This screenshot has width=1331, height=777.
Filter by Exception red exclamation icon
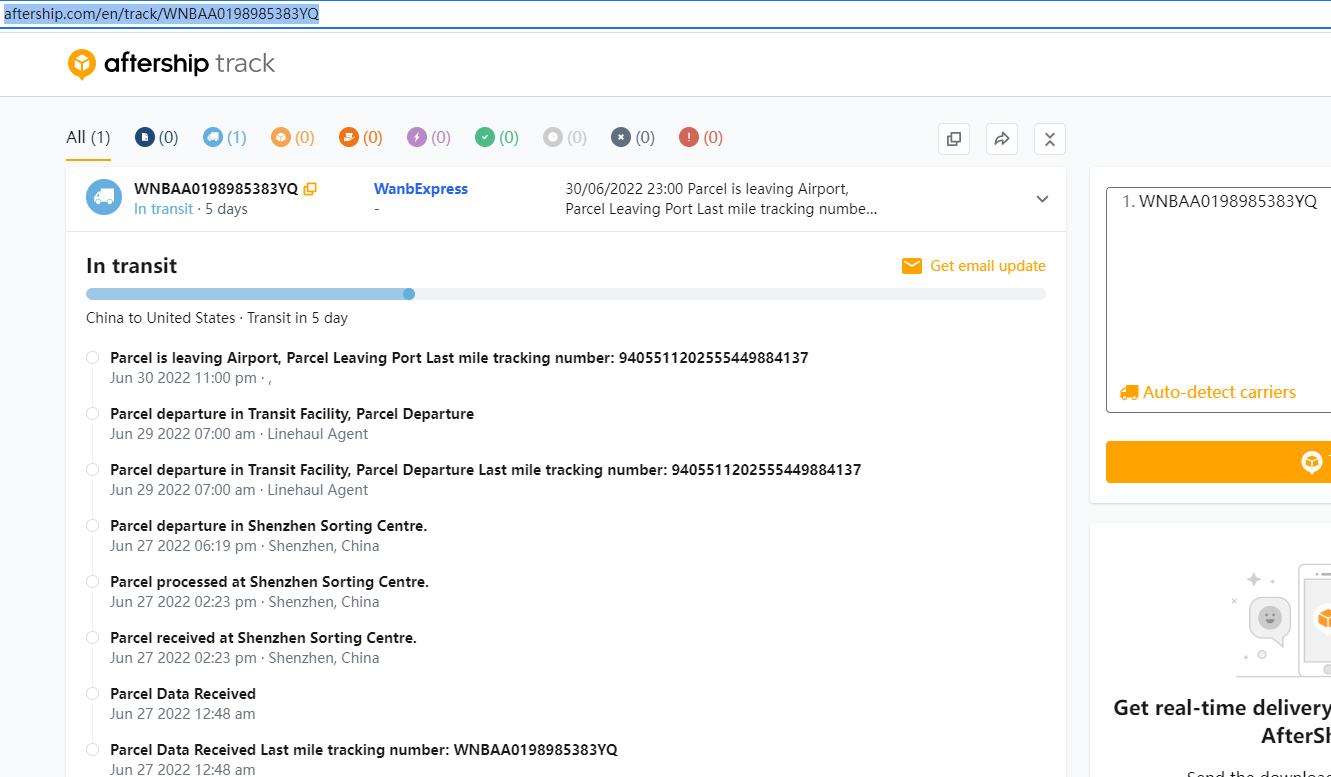689,137
